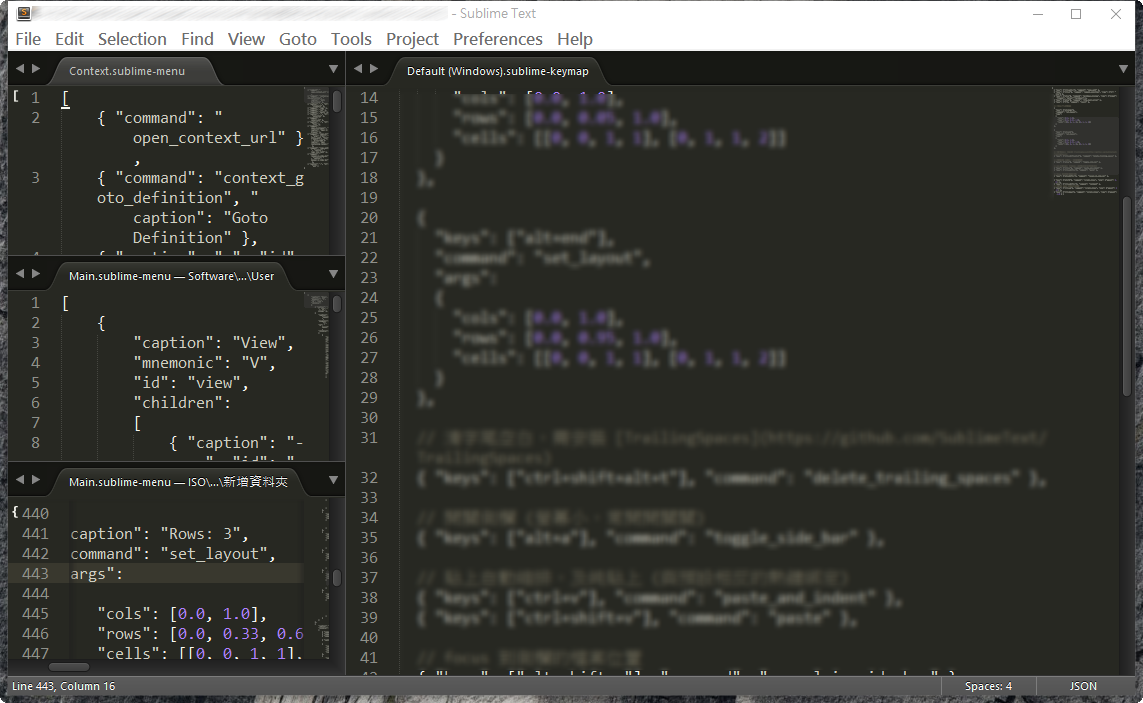Click the Sublime Text app icon in title bar

click(x=23, y=13)
